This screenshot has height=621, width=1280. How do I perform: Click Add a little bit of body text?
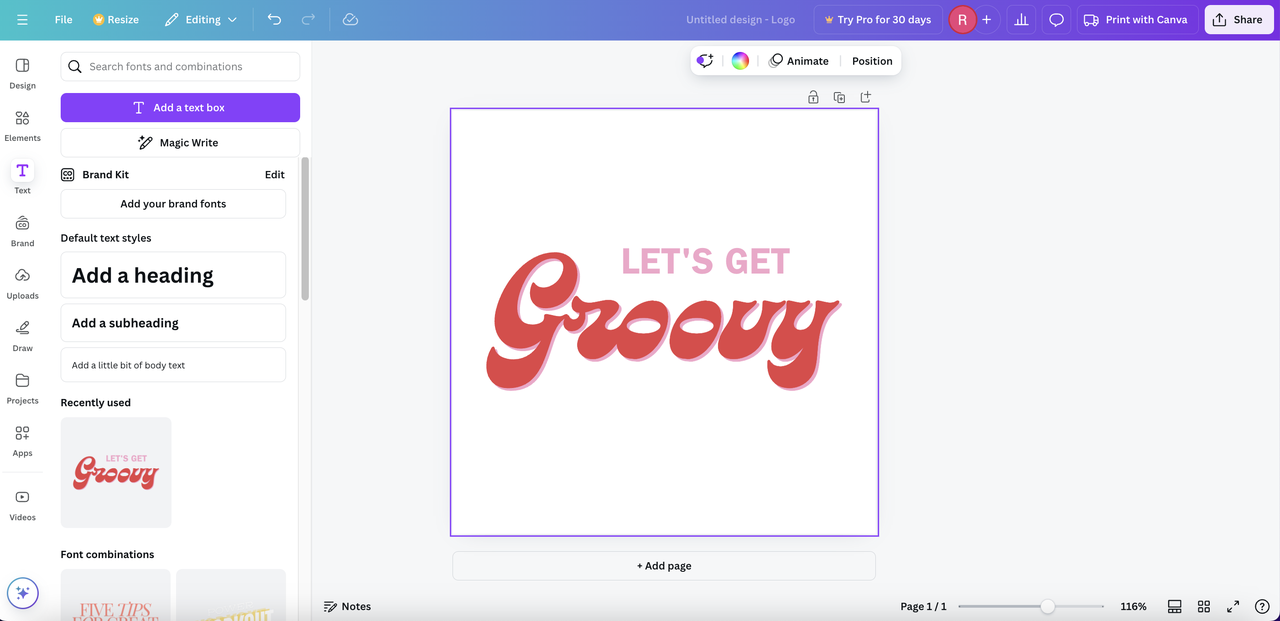coord(173,365)
